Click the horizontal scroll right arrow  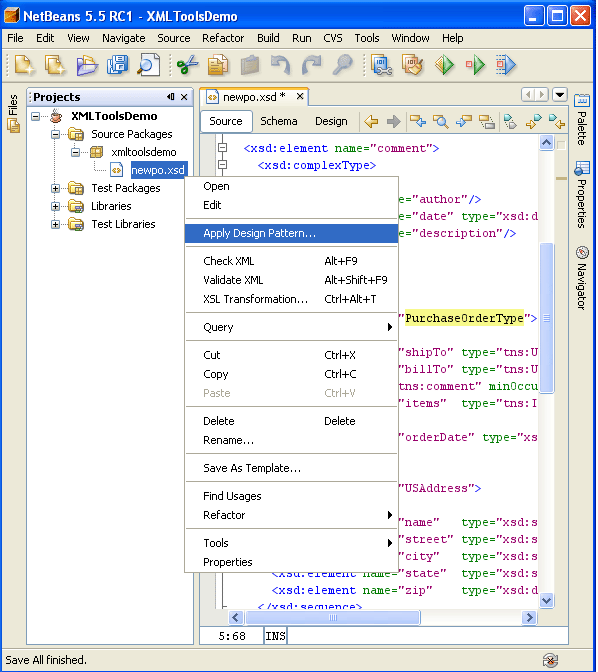pos(529,618)
